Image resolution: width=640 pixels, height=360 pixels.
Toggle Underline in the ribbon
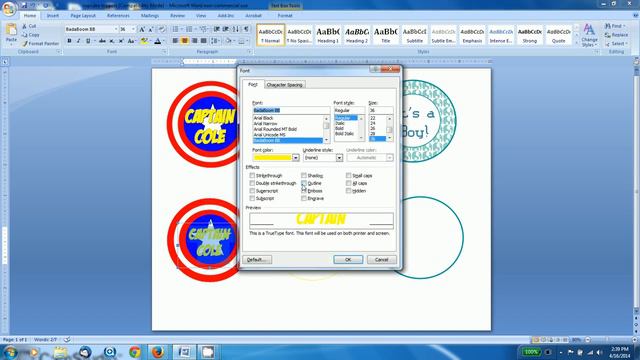tap(88, 41)
